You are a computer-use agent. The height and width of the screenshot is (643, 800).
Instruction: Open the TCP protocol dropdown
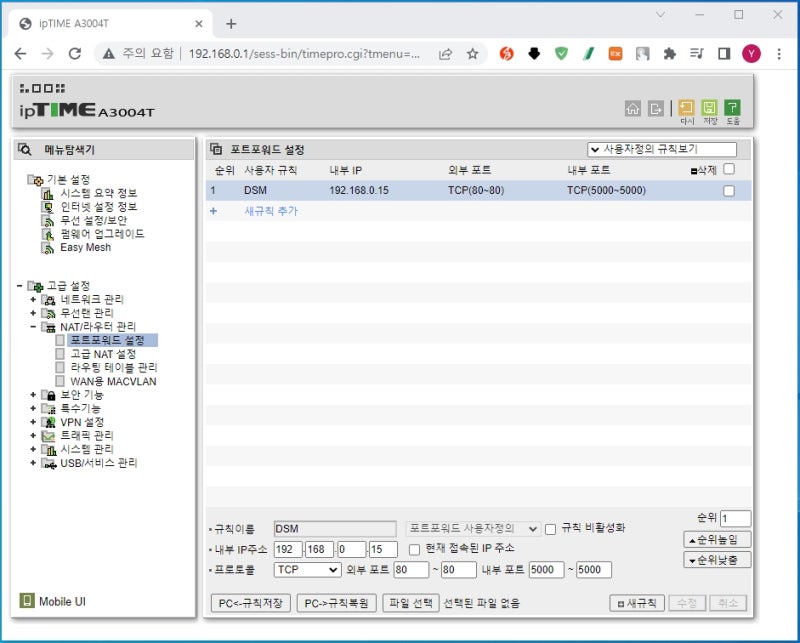tap(307, 570)
